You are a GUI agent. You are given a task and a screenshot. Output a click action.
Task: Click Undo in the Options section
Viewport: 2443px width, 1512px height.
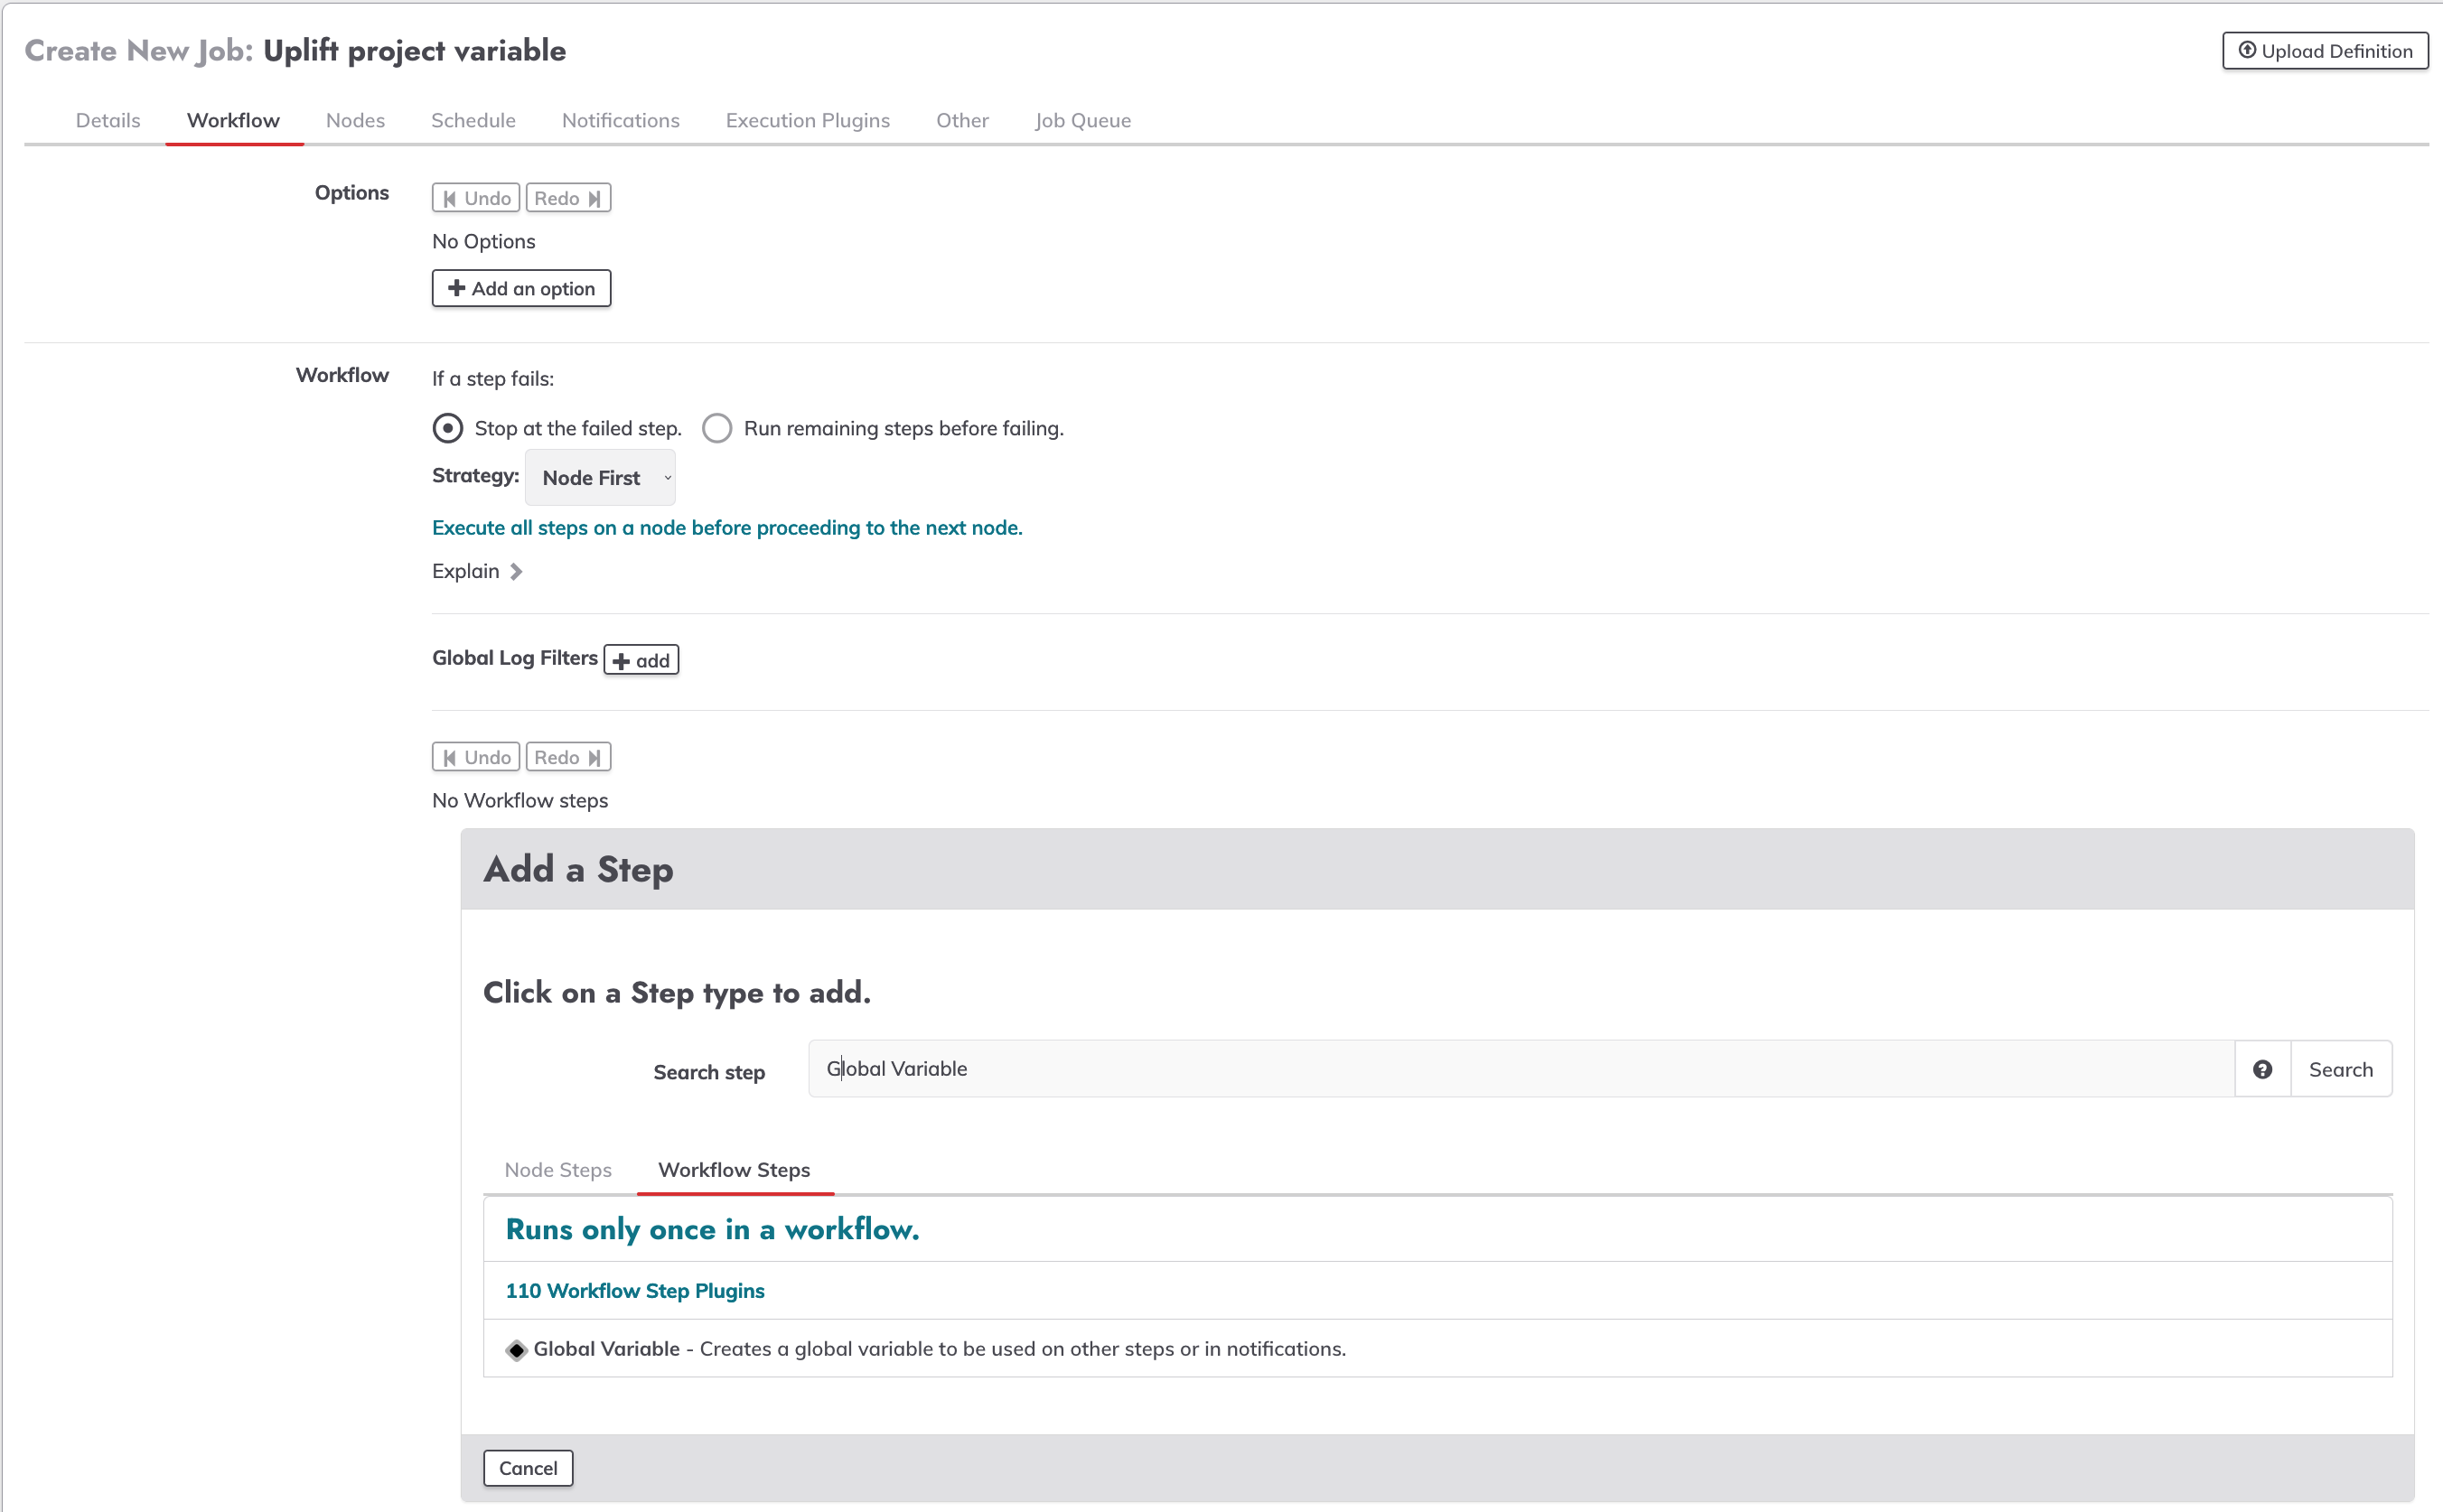(x=476, y=198)
